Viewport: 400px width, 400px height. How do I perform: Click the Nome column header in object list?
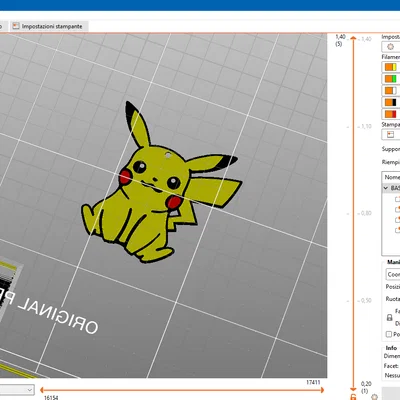coord(392,177)
